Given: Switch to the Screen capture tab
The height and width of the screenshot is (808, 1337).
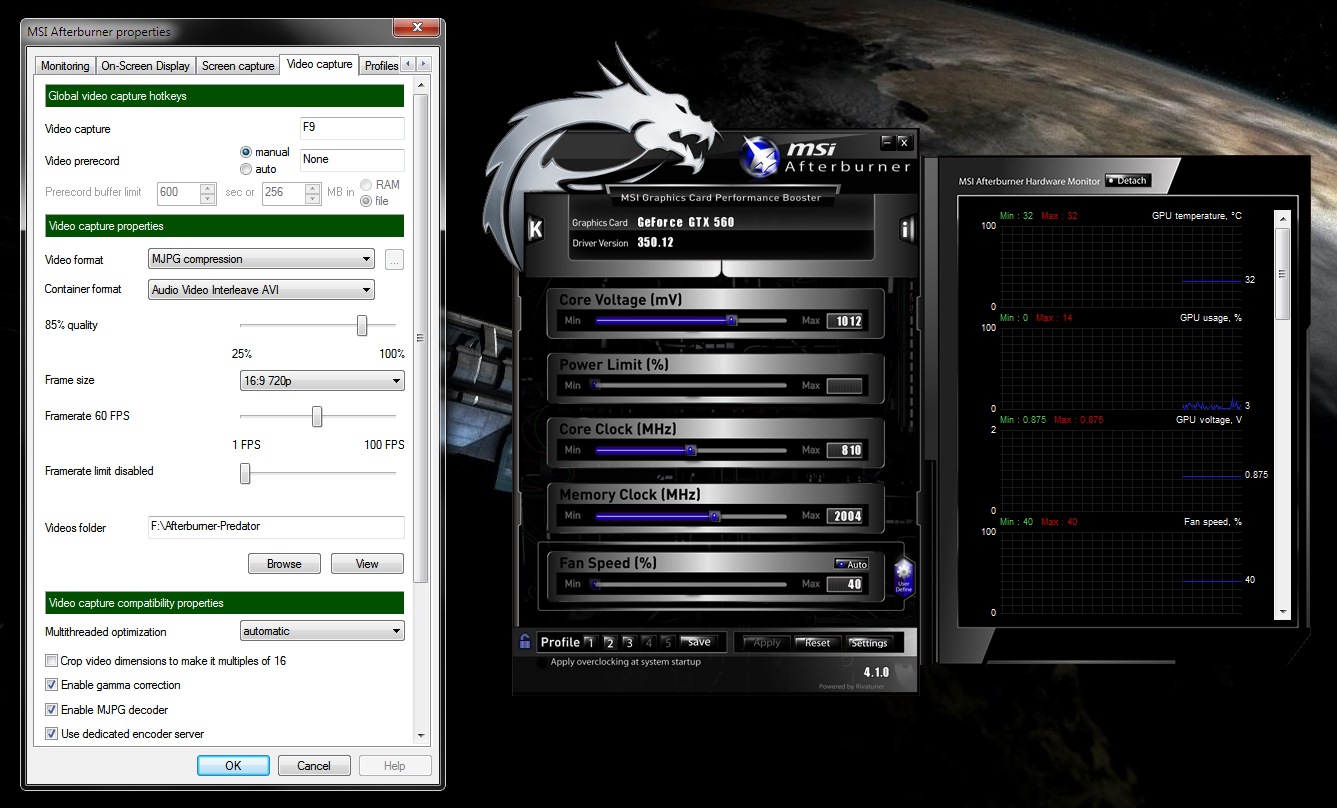Looking at the screenshot, I should (x=238, y=66).
